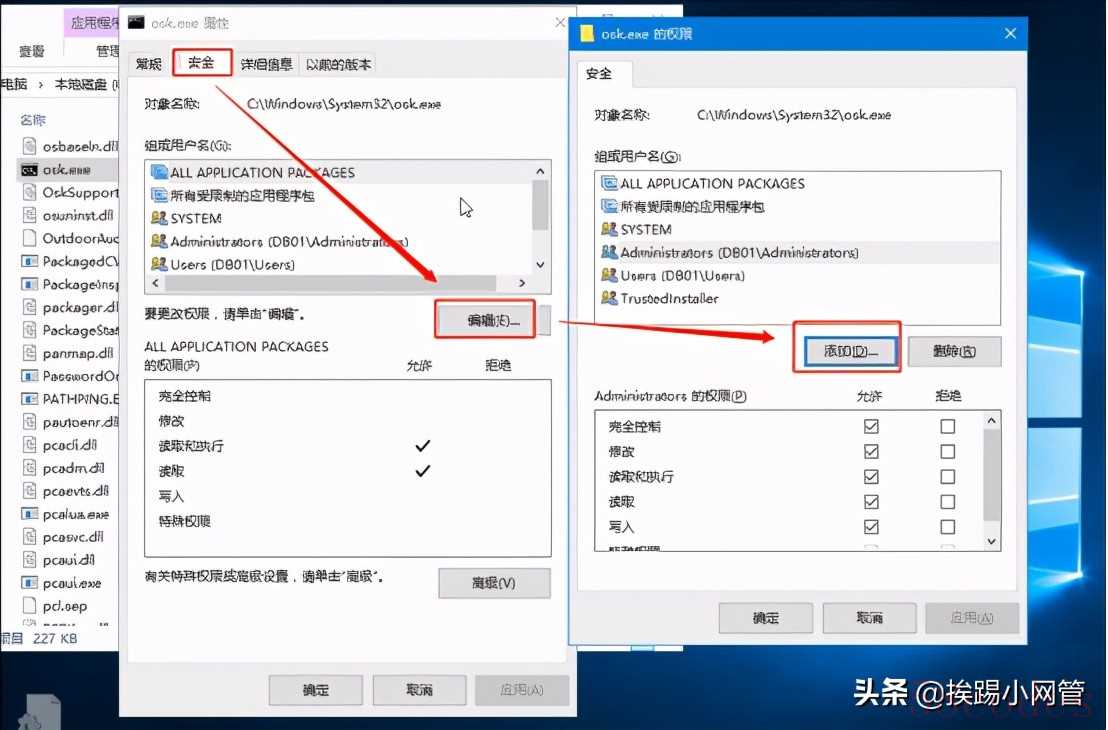Toggle Allow checkbox for Write permission
This screenshot has height=730, width=1108.
(871, 526)
